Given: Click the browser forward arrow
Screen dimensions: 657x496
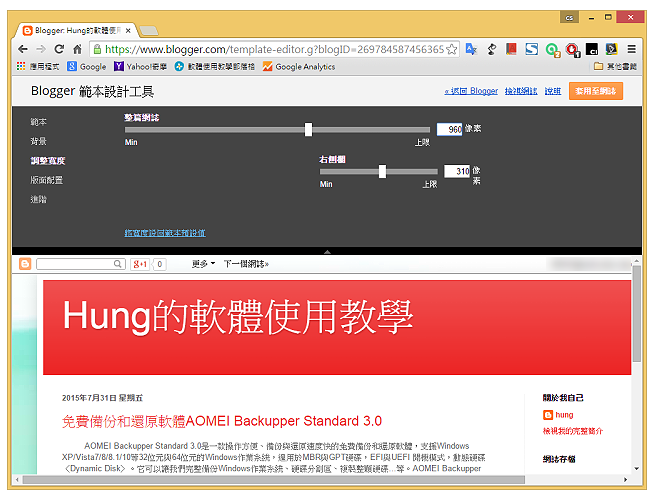Looking at the screenshot, I should (x=41, y=49).
